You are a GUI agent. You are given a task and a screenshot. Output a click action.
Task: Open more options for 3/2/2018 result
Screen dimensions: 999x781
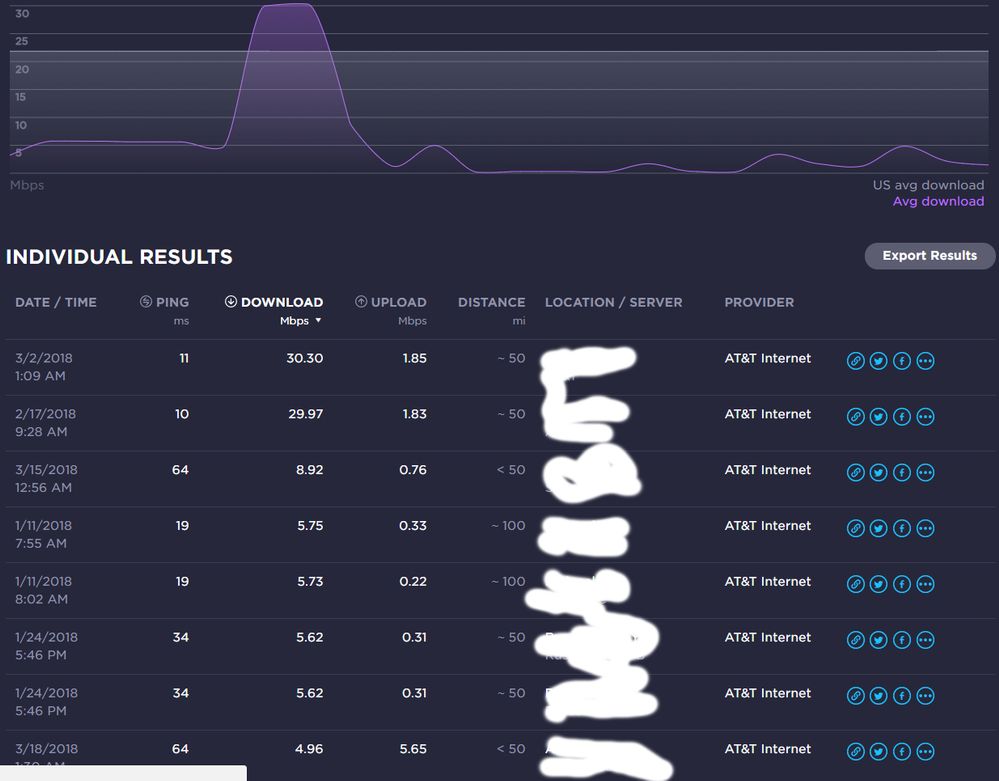click(925, 361)
